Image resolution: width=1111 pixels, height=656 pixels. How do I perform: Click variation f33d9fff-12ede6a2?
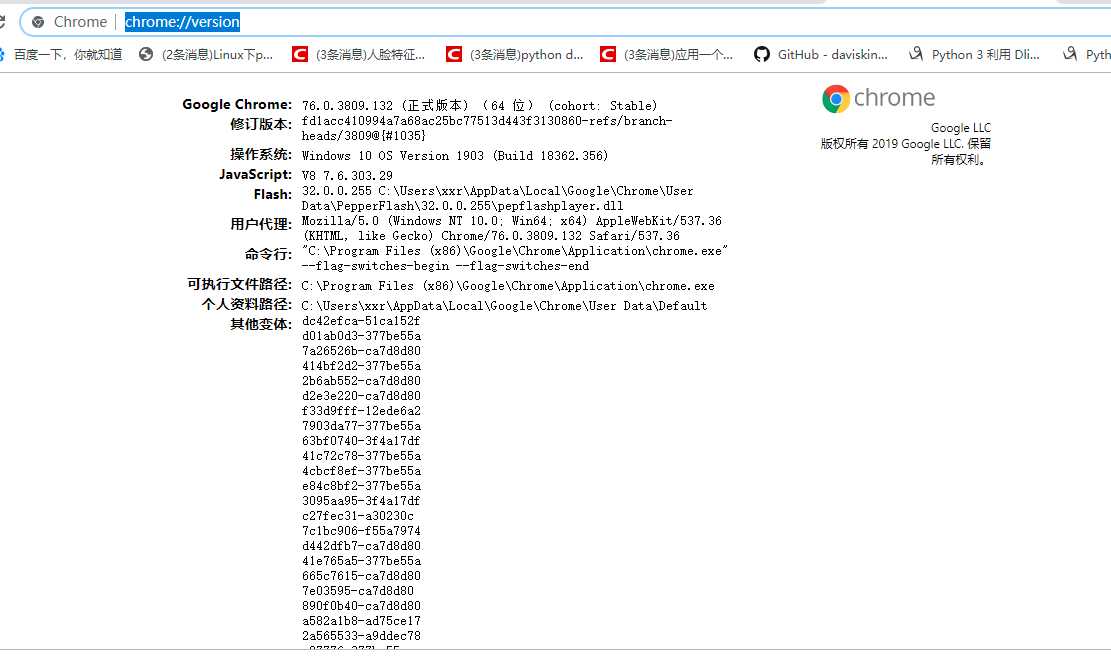[x=361, y=411]
